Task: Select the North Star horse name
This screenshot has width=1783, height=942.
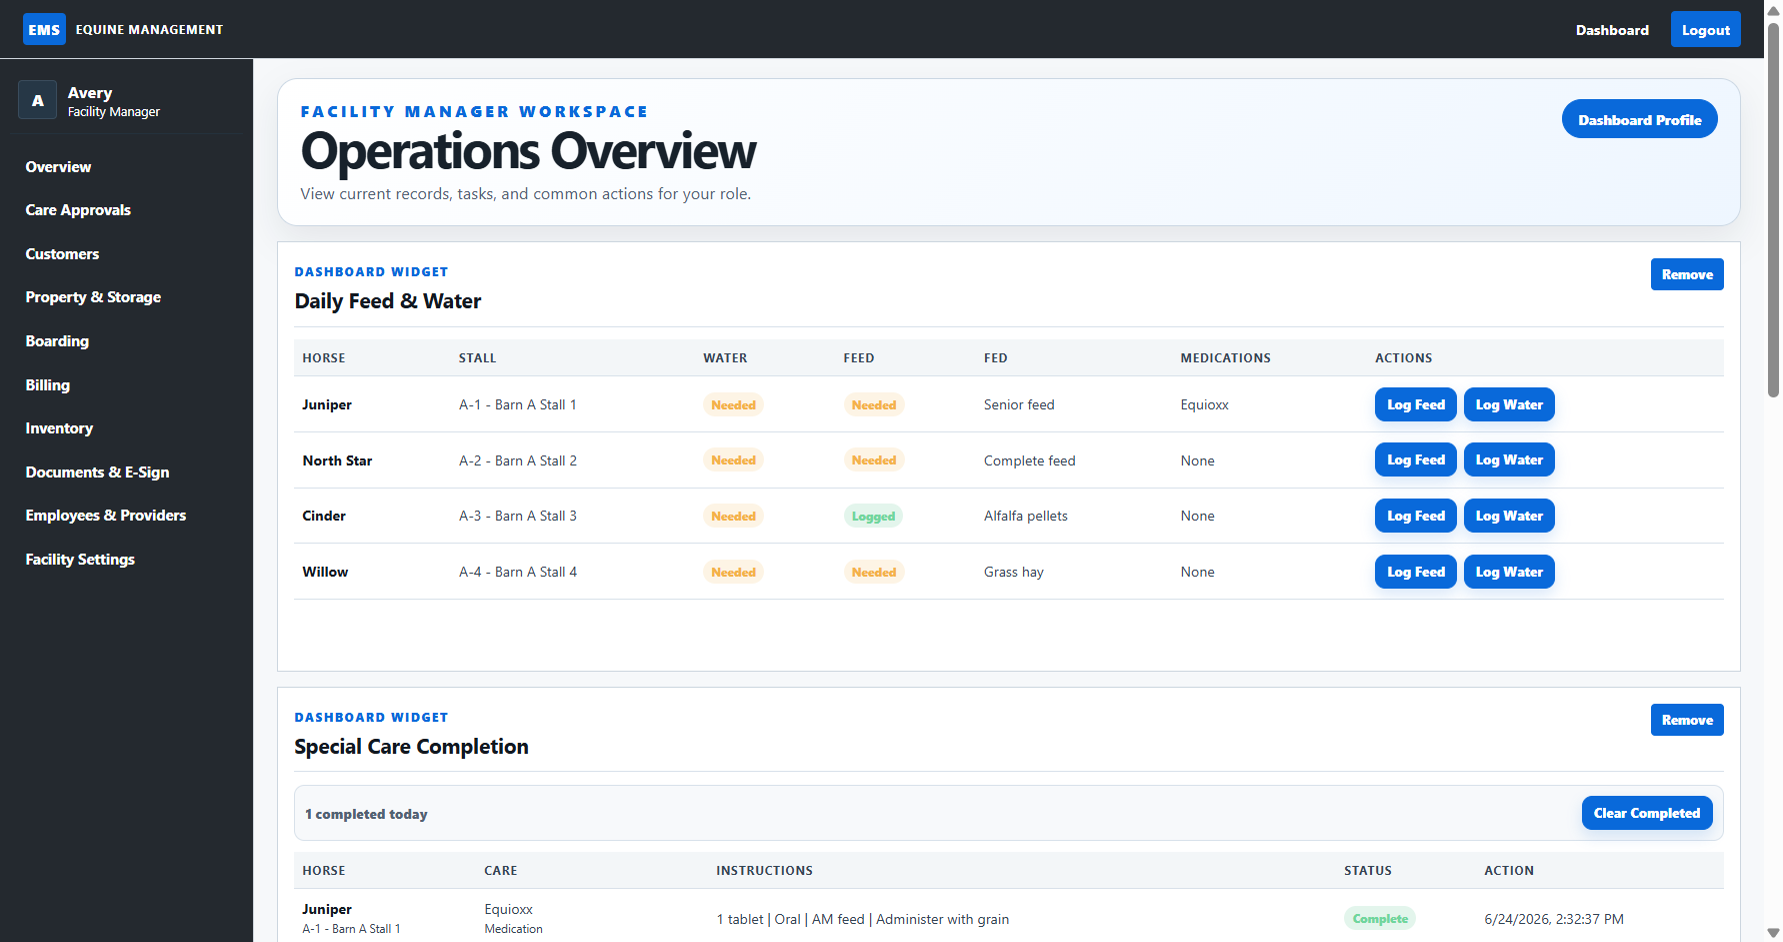Action: [337, 461]
